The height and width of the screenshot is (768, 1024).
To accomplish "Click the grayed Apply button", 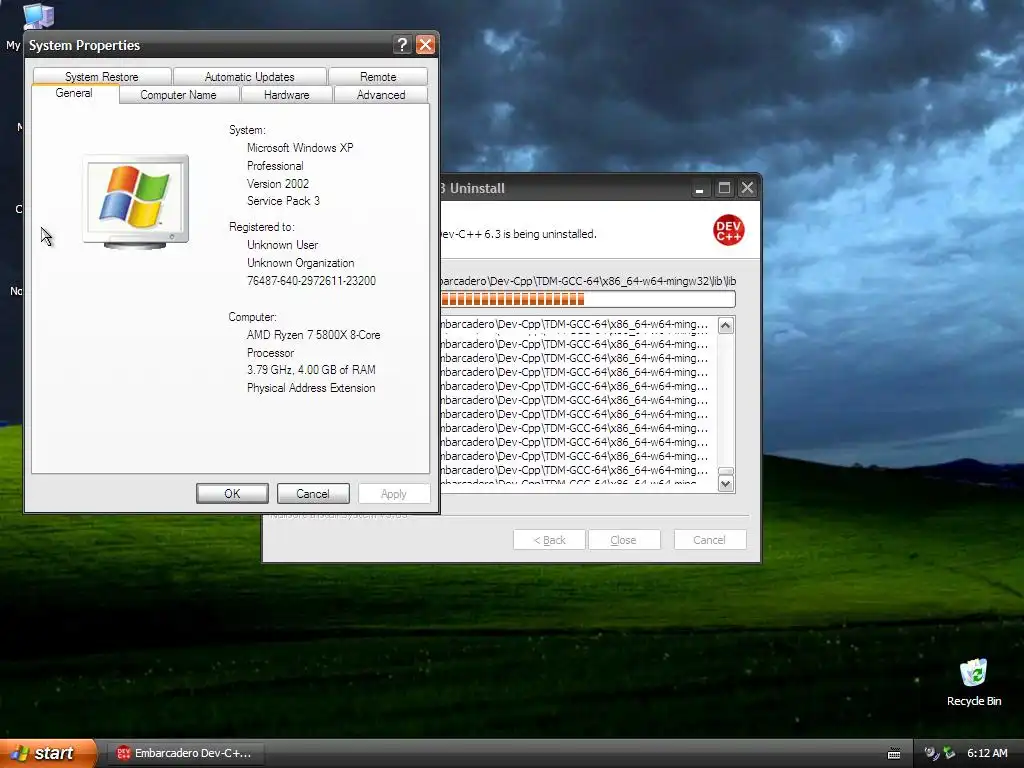I will 393,494.
